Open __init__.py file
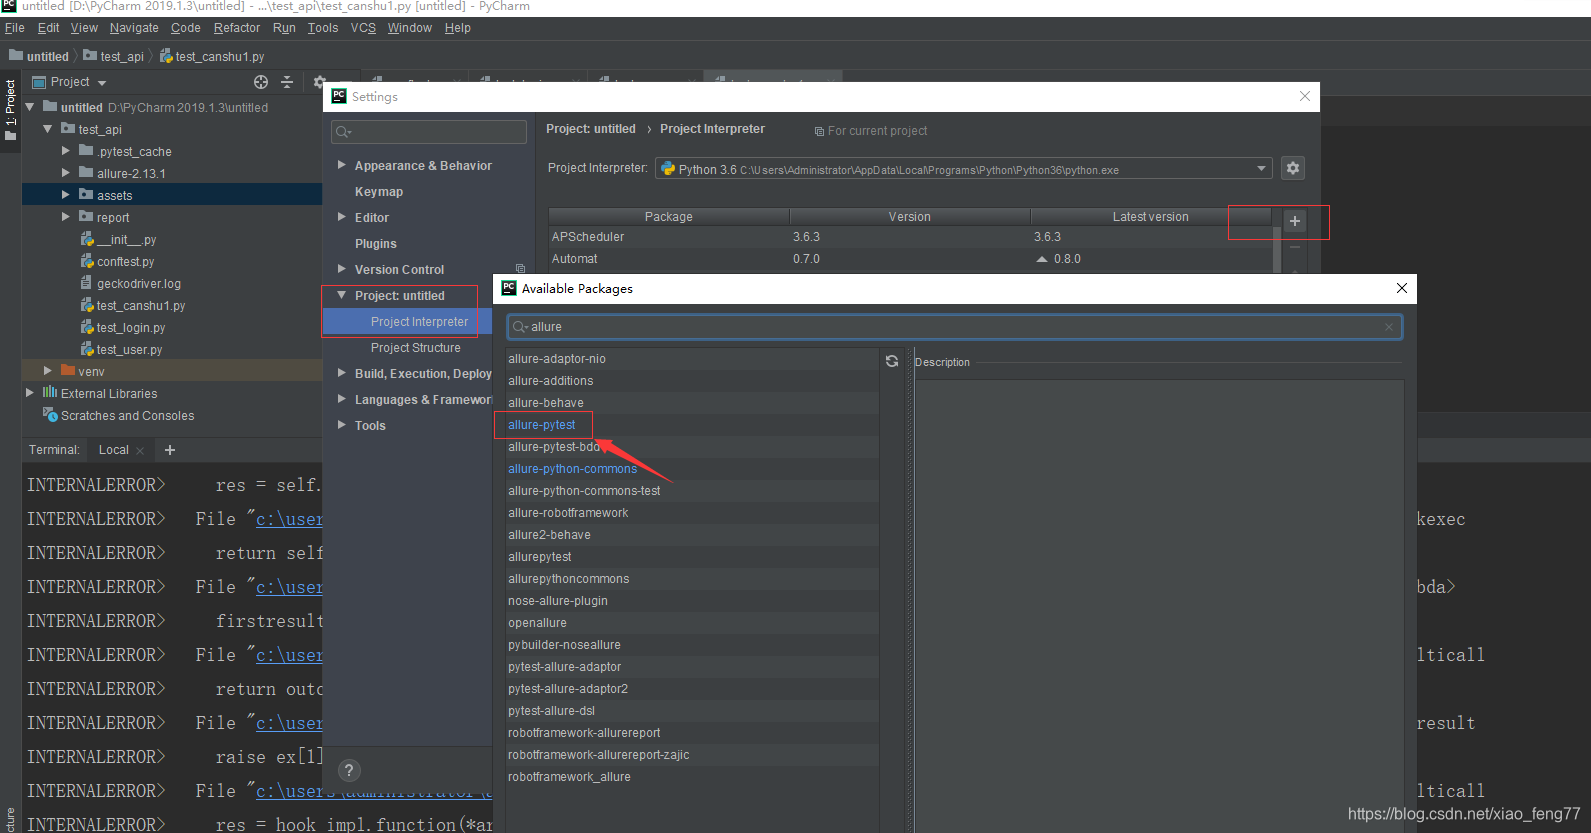The width and height of the screenshot is (1591, 833). click(127, 240)
